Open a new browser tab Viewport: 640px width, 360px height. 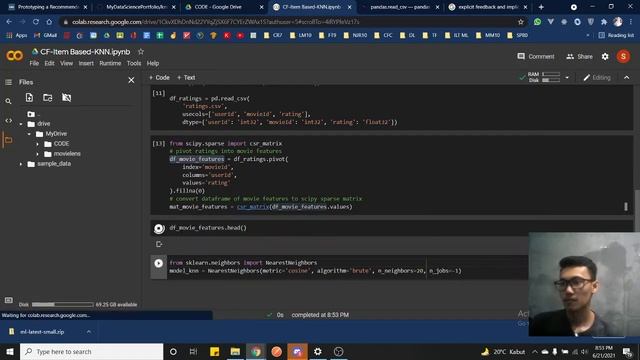point(541,7)
